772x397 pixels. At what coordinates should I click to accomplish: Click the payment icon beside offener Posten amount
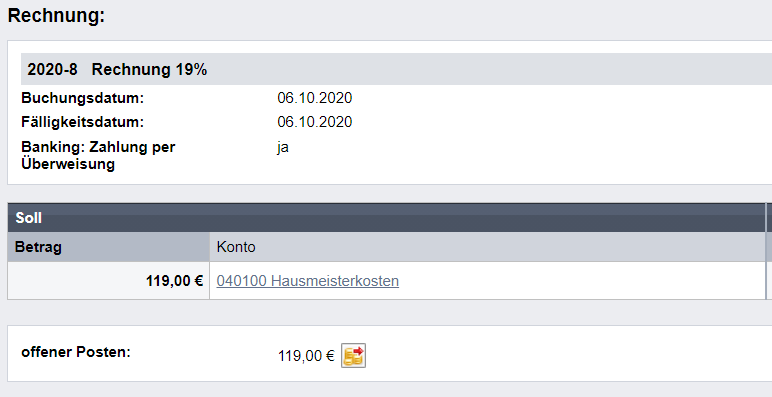pos(354,356)
